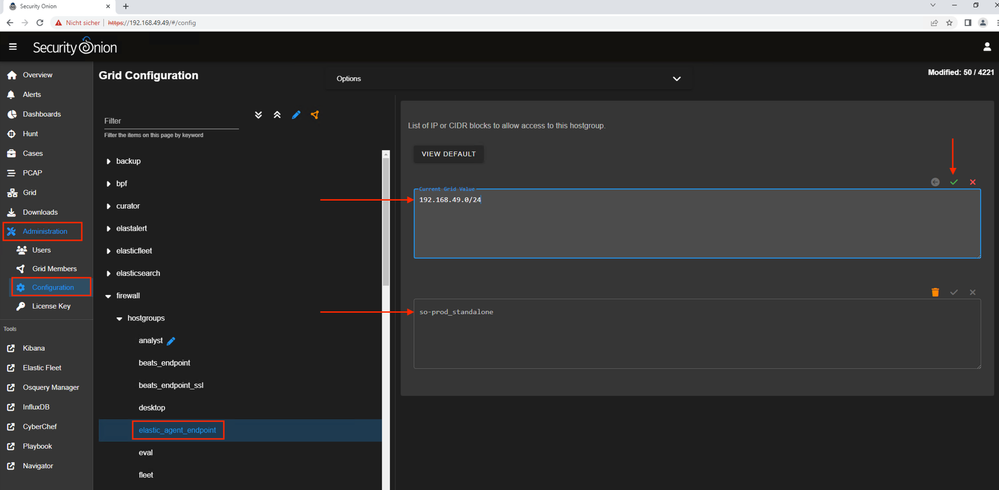999x490 pixels.
Task: Click the blue pencil icon above tree
Action: tap(296, 115)
